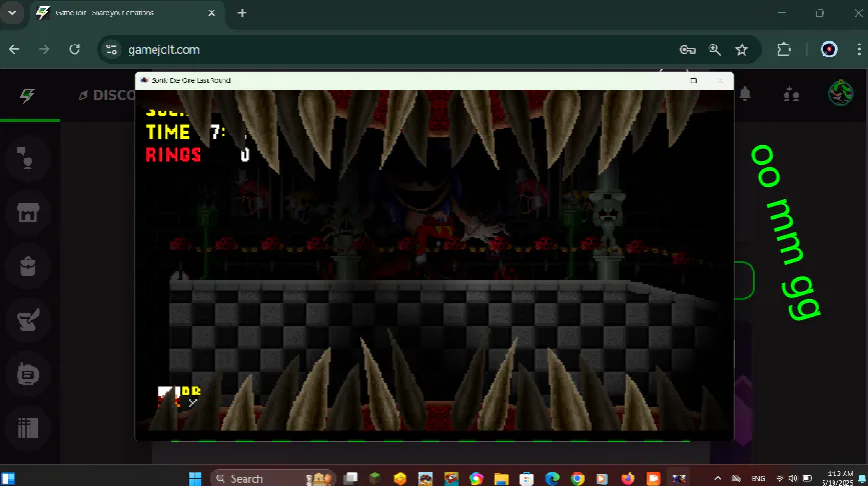This screenshot has width=868, height=486.
Task: Bookmark this page with the star icon
Action: click(742, 50)
